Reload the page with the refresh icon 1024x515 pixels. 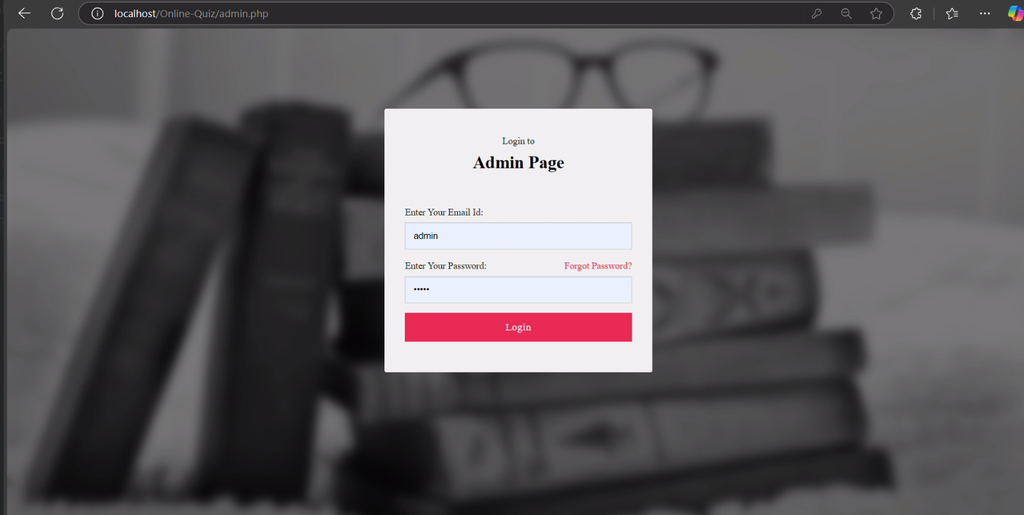pos(57,13)
